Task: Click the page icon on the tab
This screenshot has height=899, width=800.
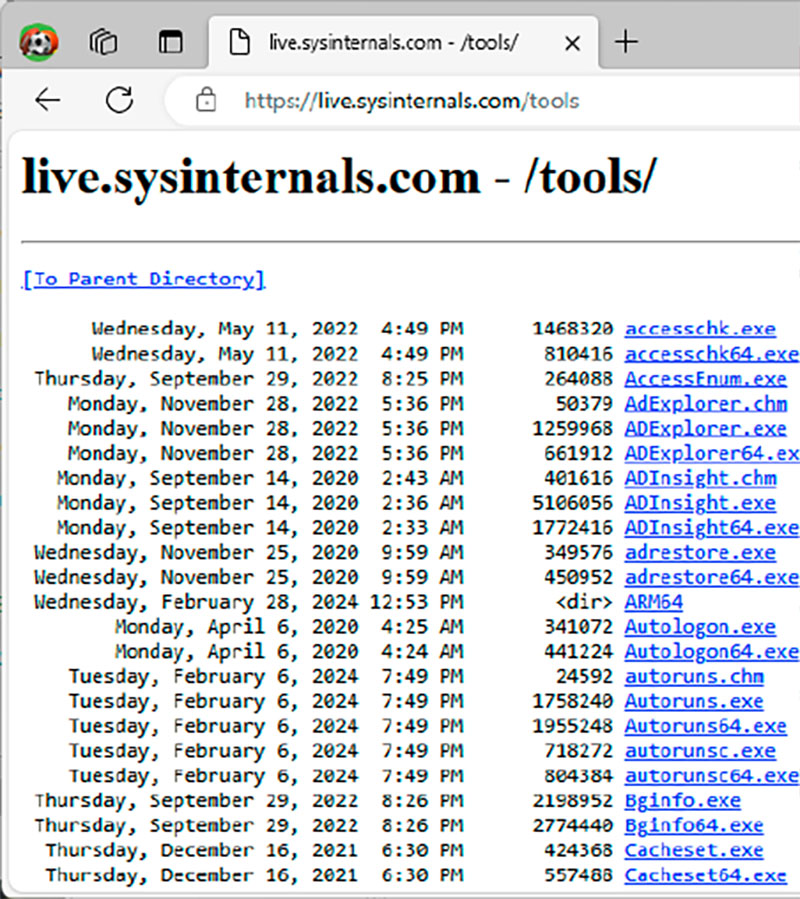Action: 240,42
